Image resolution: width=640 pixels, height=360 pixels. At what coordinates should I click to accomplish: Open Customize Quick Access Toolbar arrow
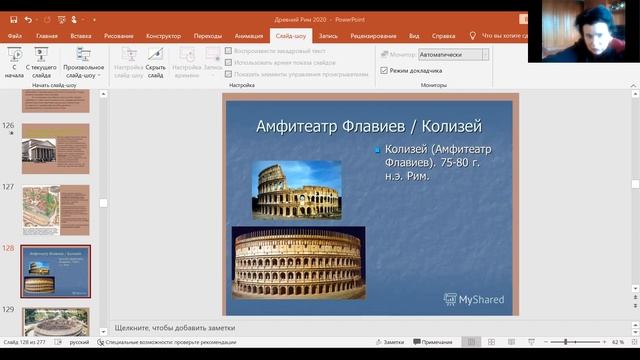point(94,20)
